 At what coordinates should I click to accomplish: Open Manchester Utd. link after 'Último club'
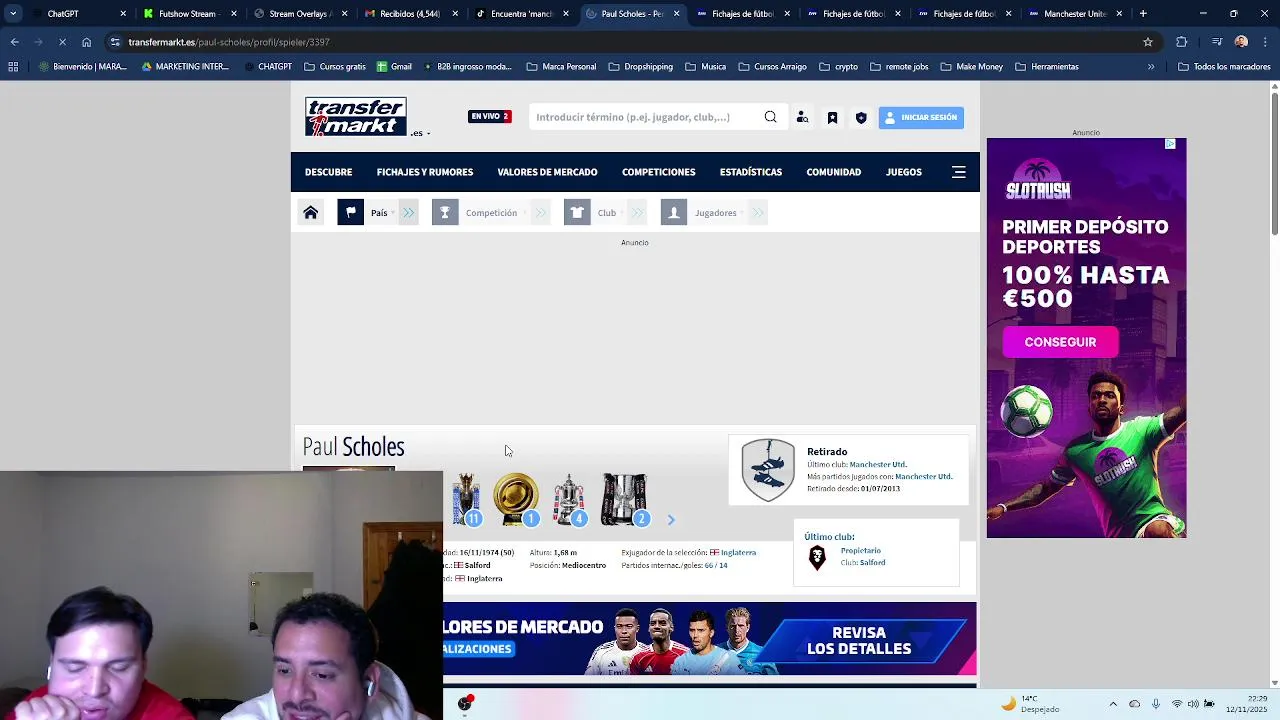click(878, 465)
